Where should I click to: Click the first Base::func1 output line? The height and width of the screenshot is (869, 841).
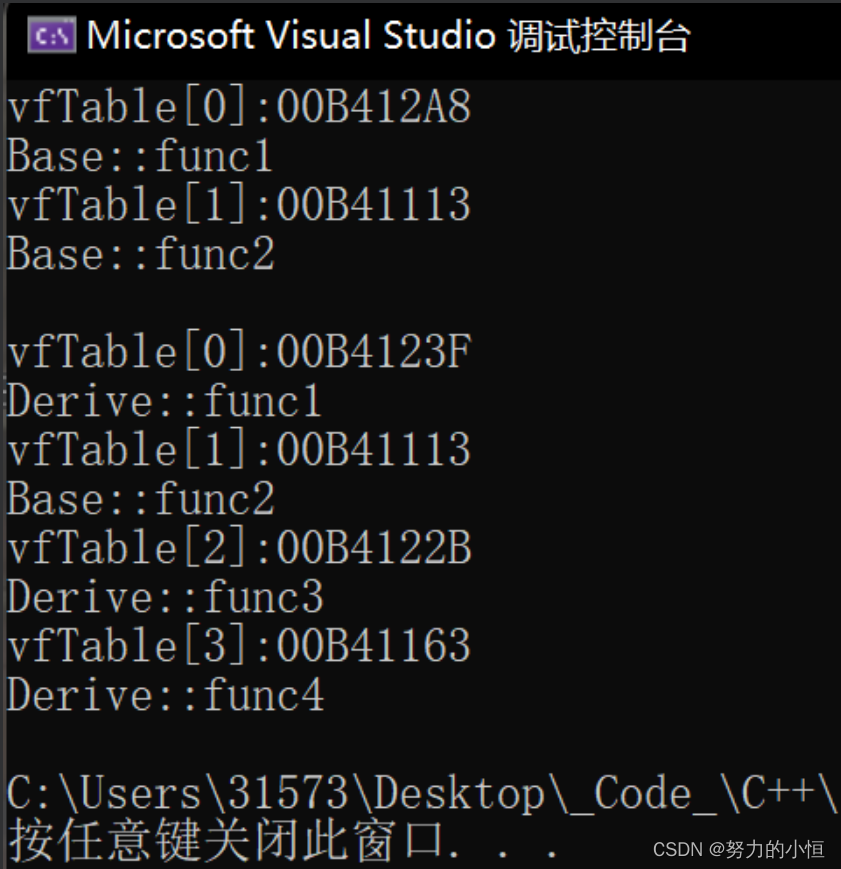[140, 156]
